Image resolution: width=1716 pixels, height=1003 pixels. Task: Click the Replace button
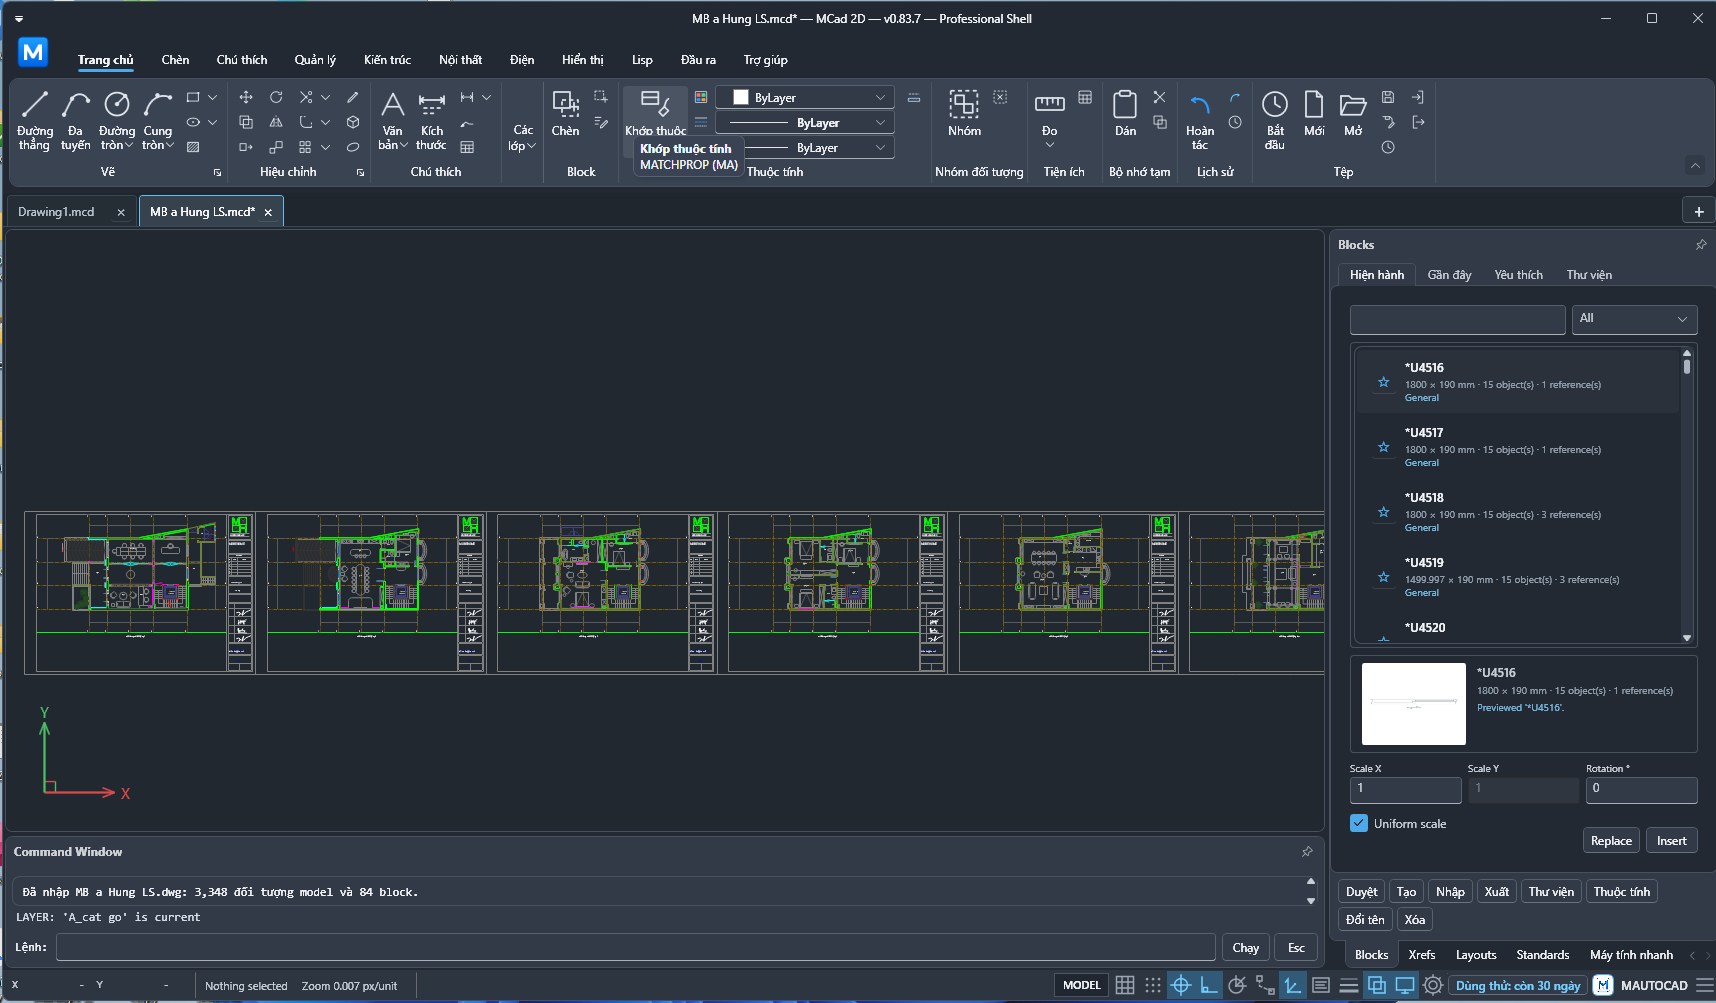pyautogui.click(x=1611, y=841)
